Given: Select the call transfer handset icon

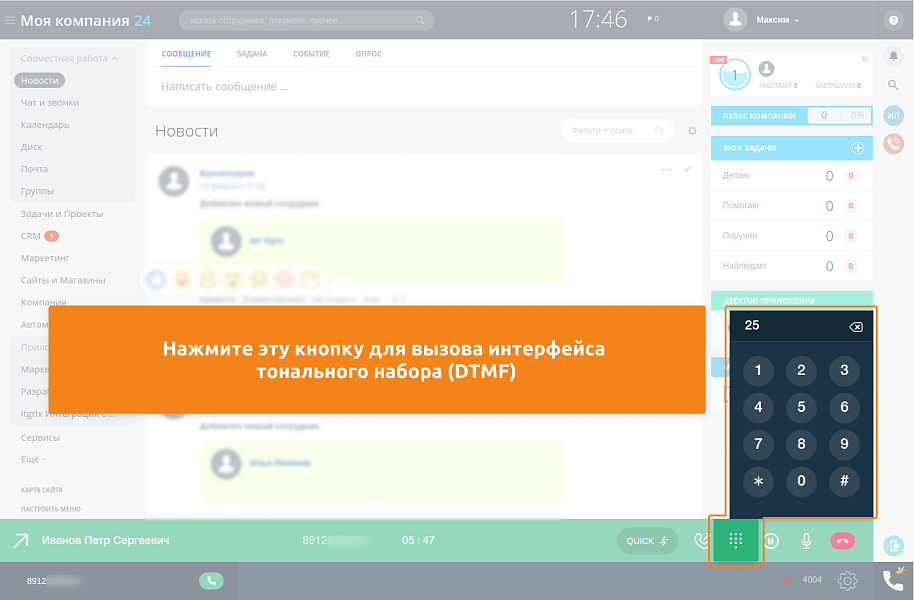Looking at the screenshot, I should point(701,540).
